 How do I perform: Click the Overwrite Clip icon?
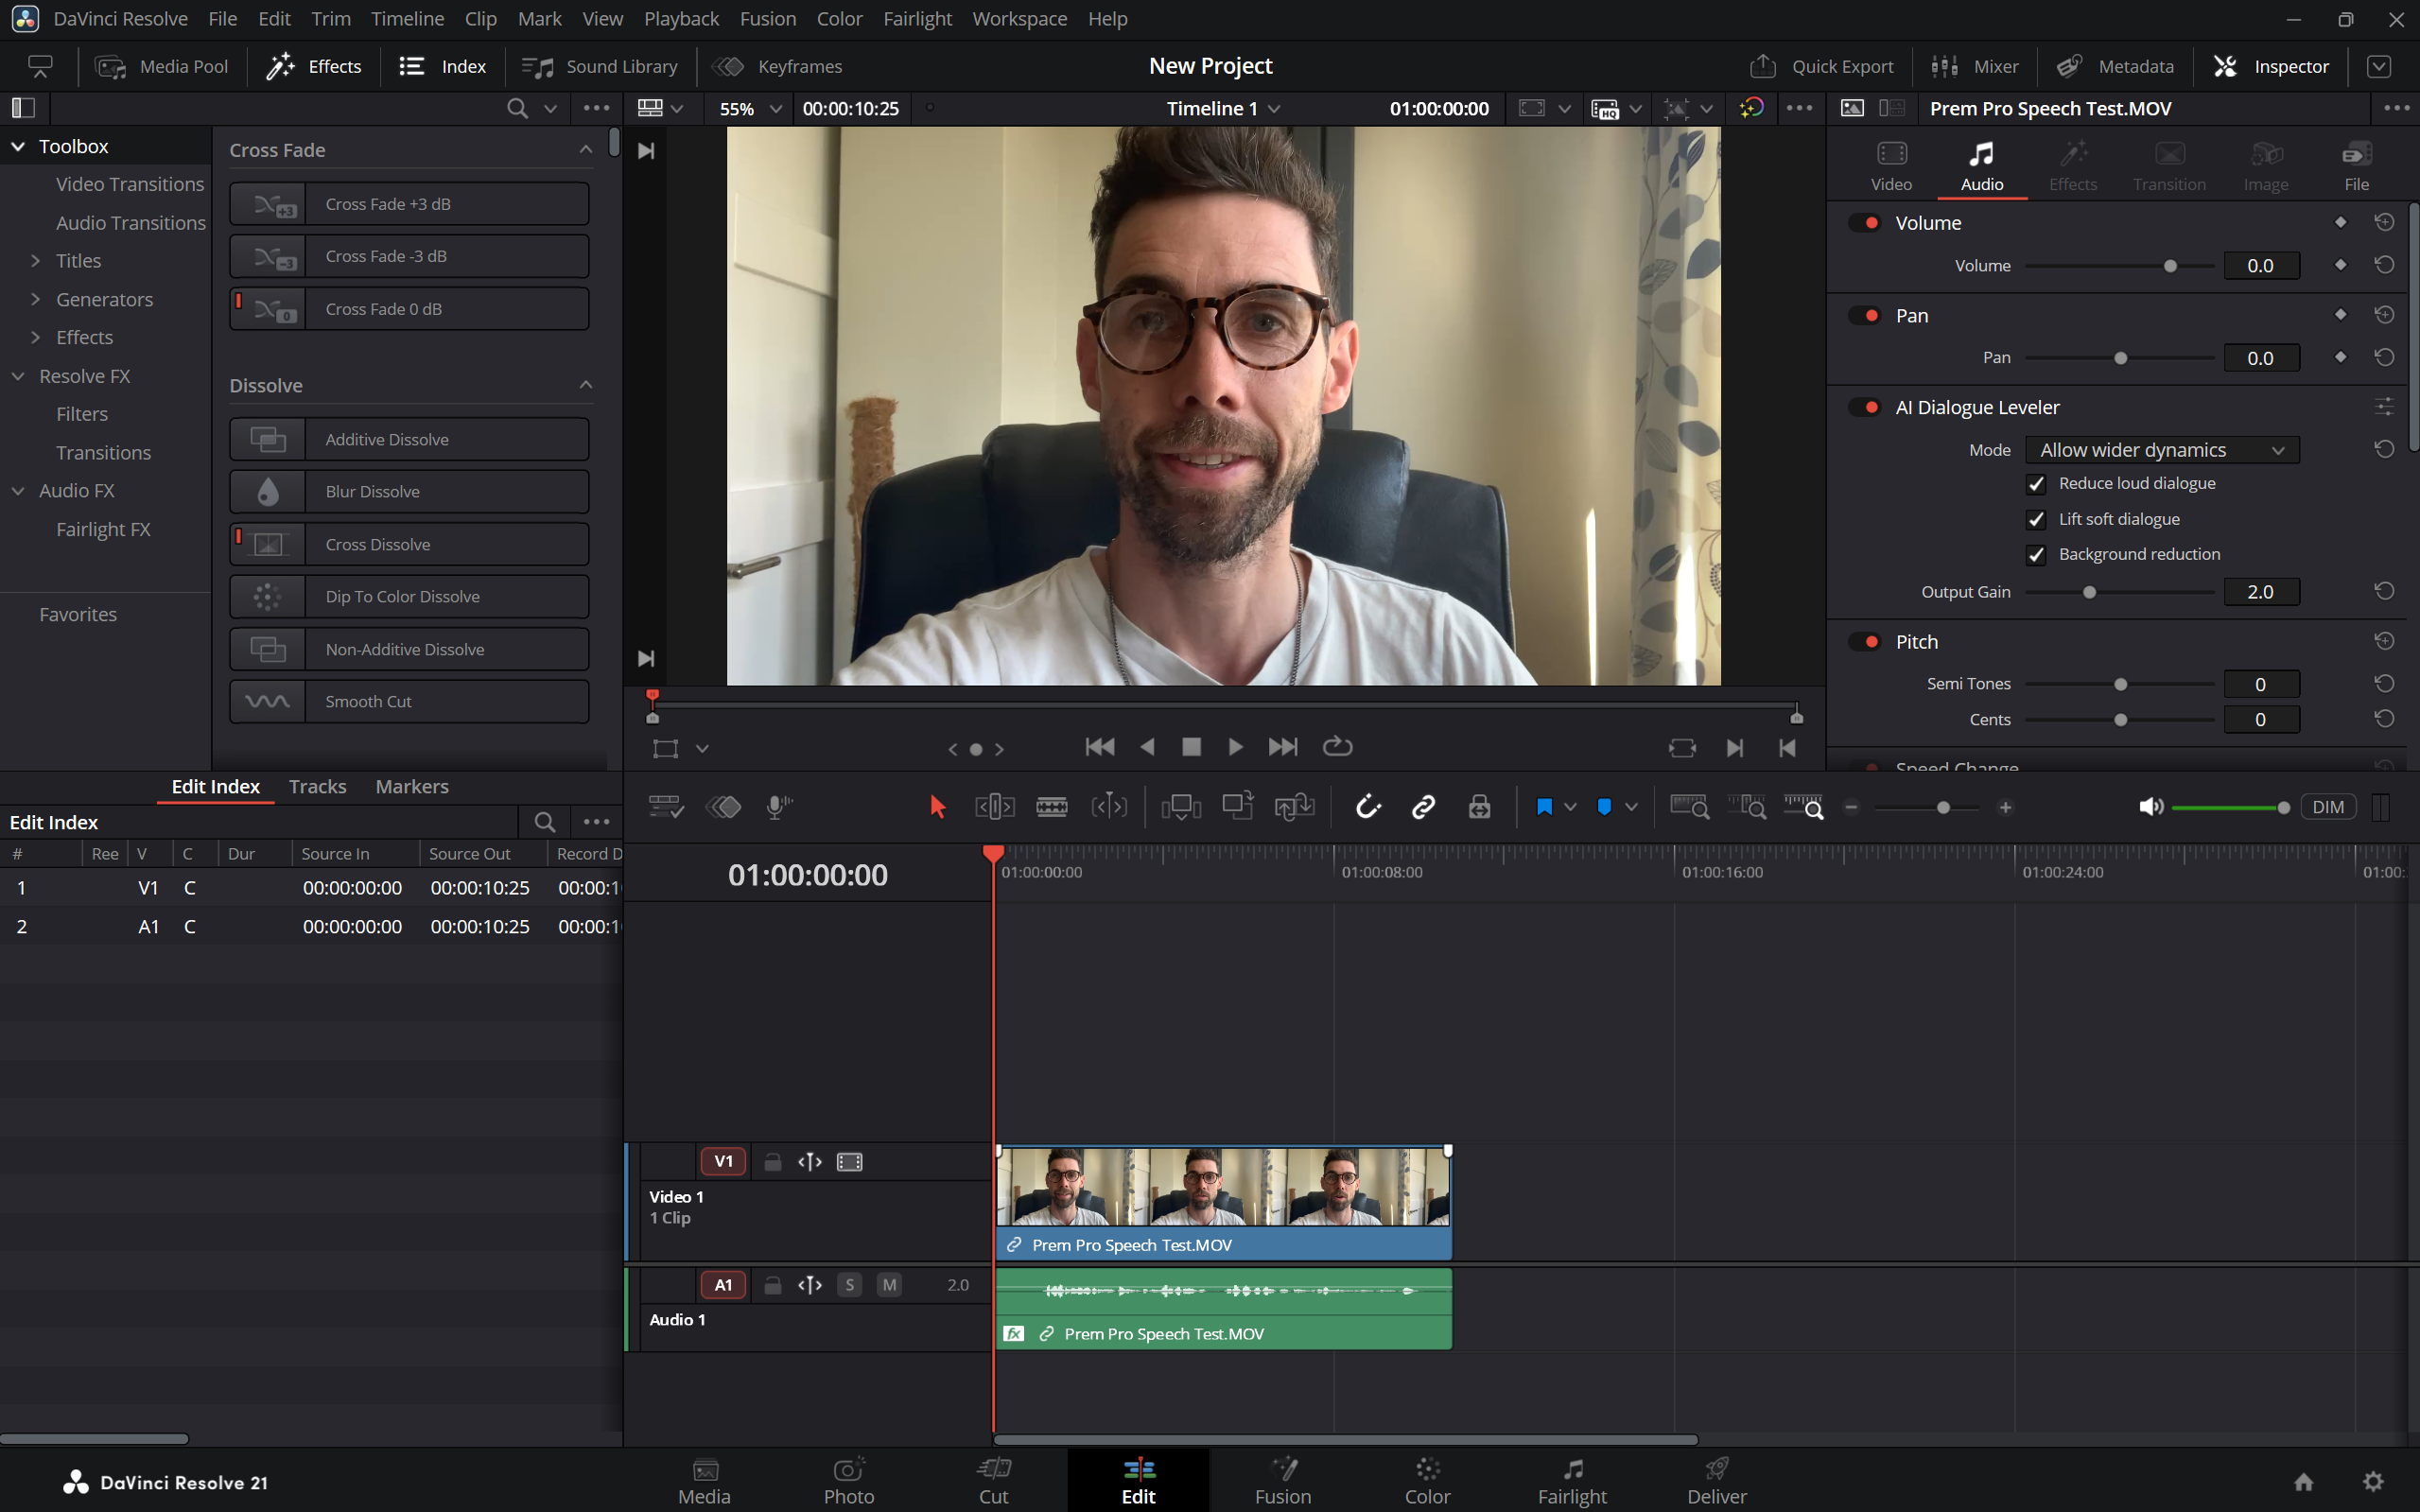tap(1238, 807)
